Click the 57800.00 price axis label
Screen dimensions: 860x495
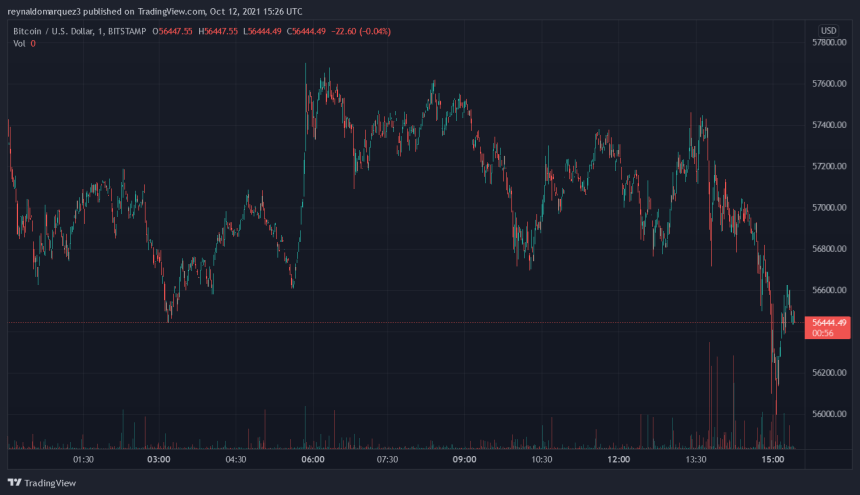click(x=829, y=43)
